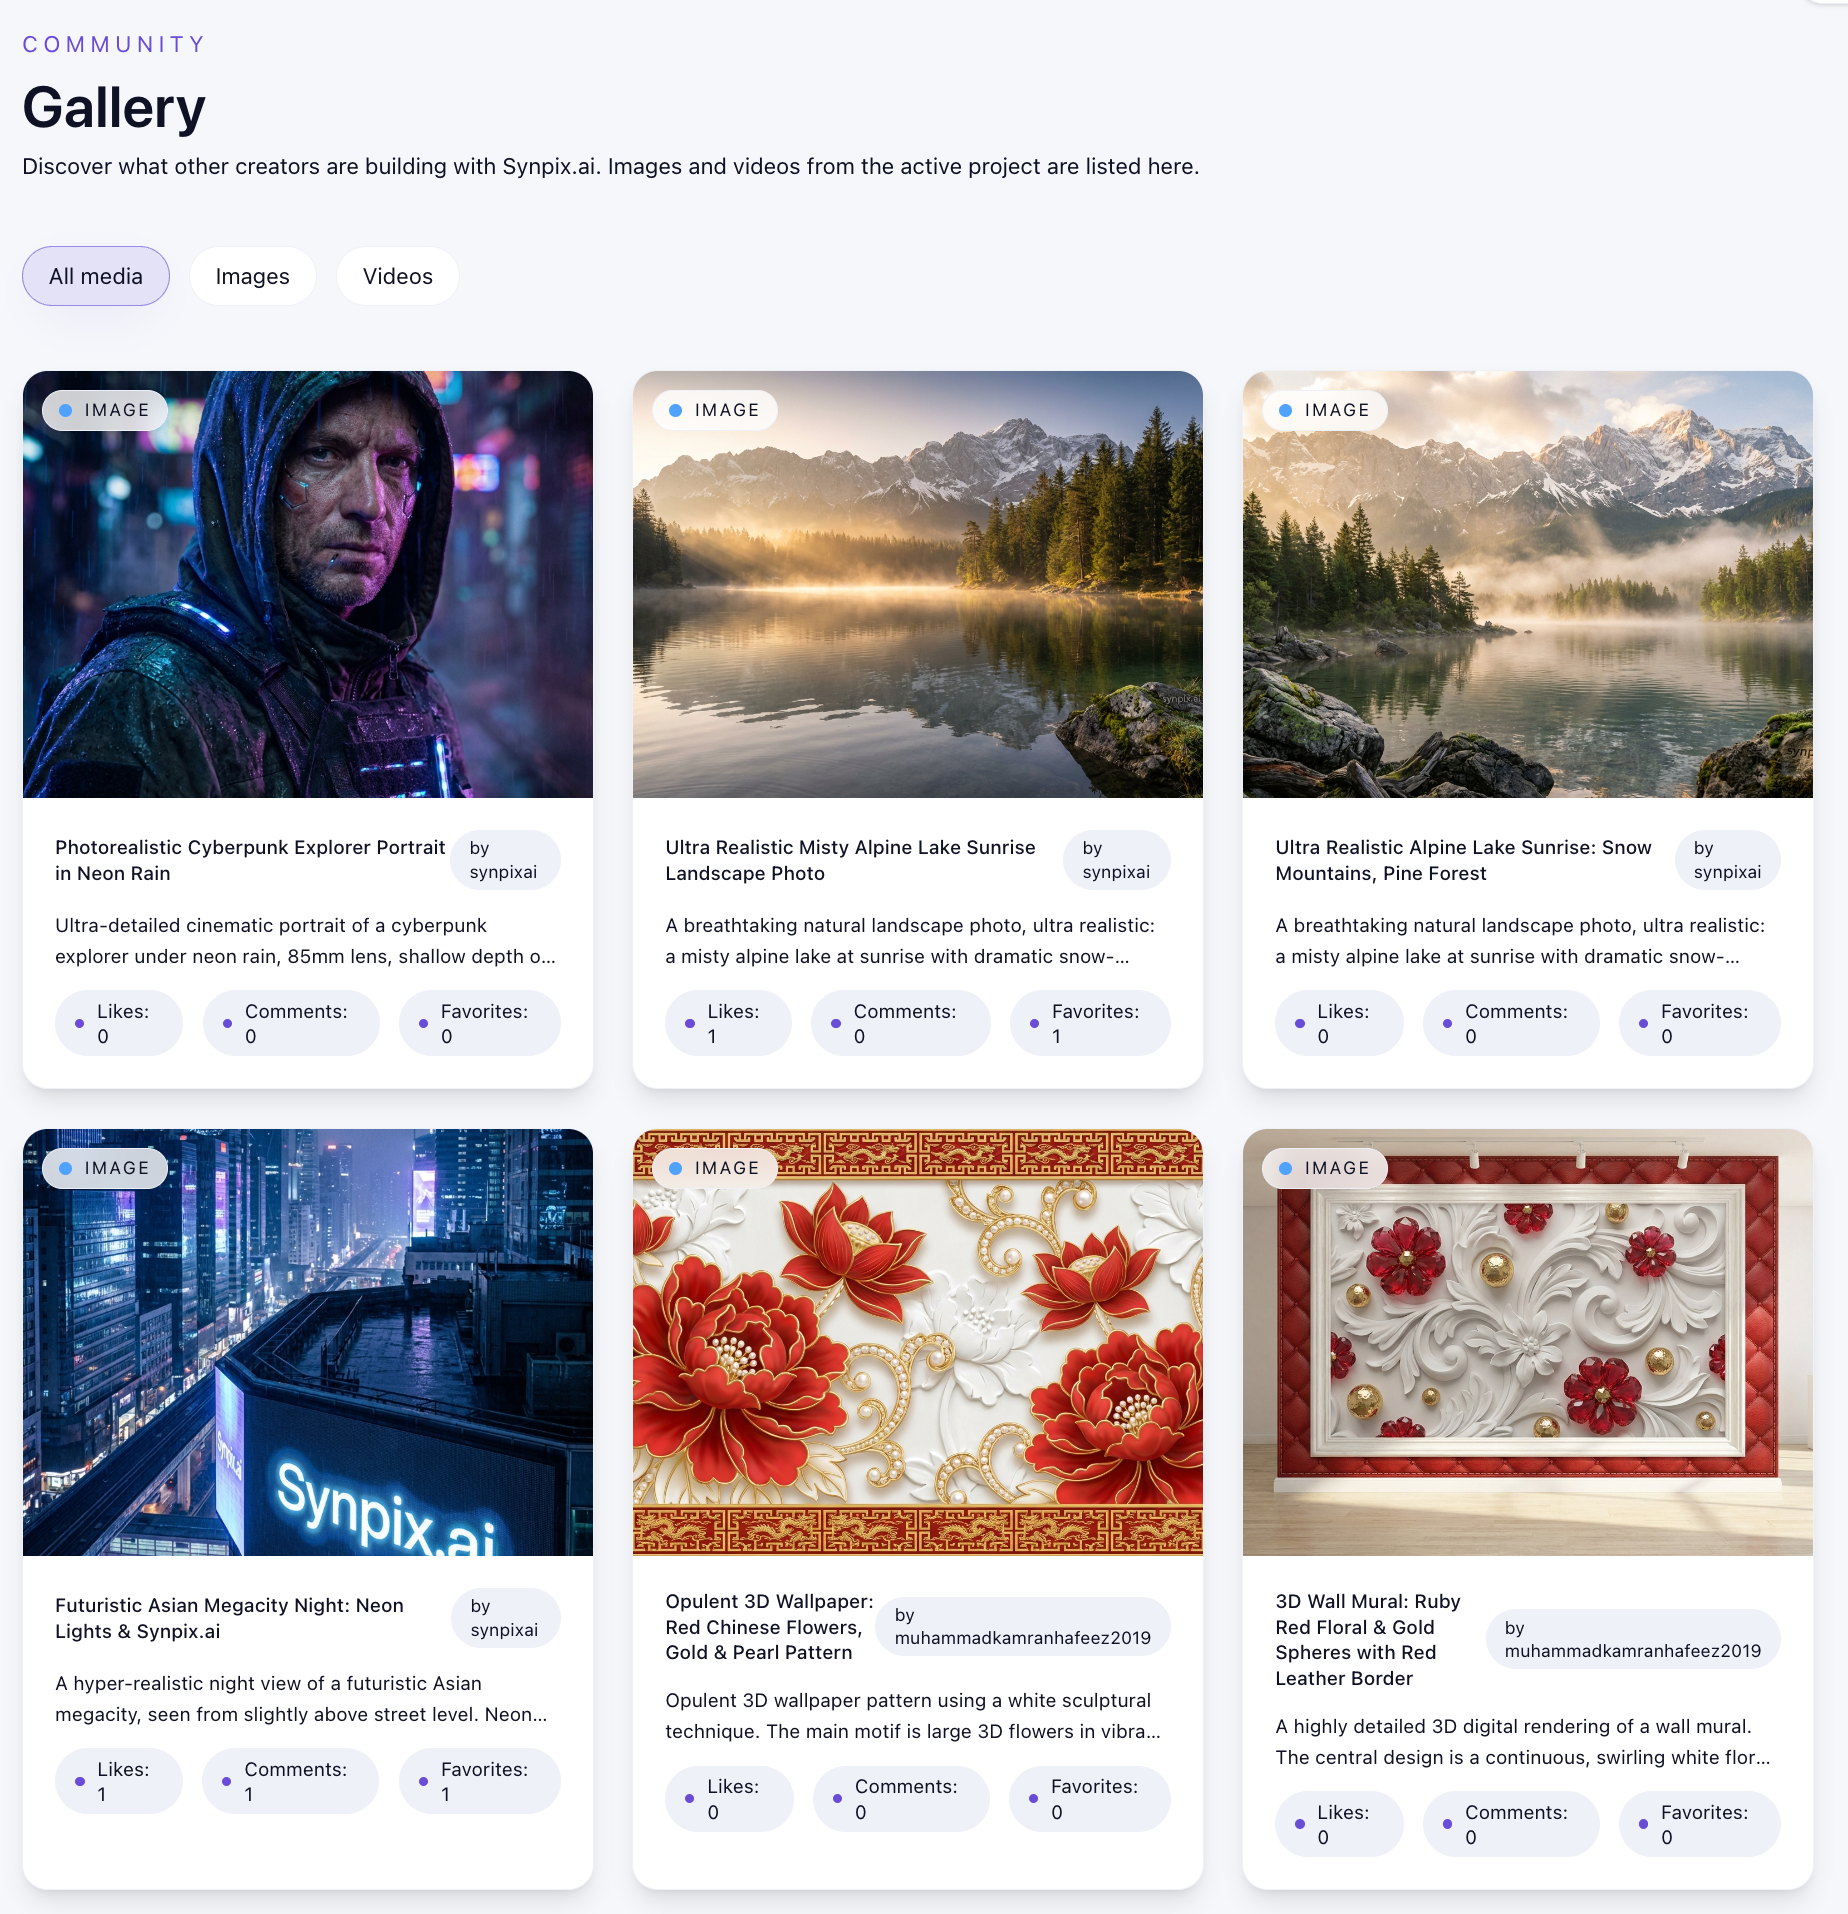The width and height of the screenshot is (1848, 1914).
Task: Open the red Chinese flowers wallpaper thumbnail
Action: (918, 1342)
